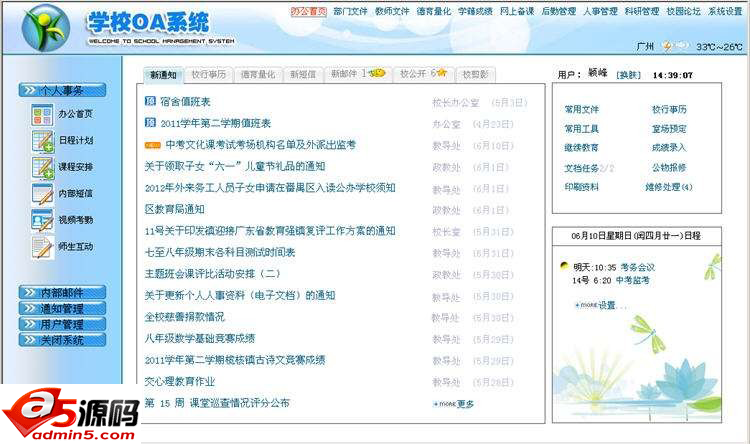Open the 校行事历 shortcut in right panel

click(x=669, y=110)
